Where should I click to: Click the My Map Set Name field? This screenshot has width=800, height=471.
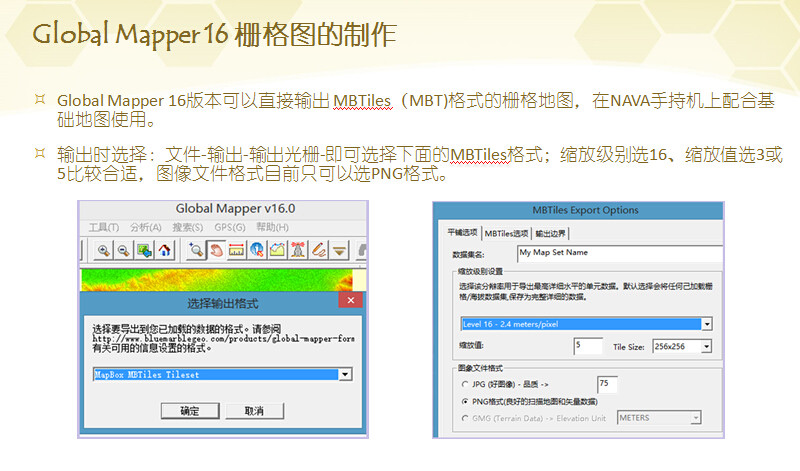[x=620, y=254]
